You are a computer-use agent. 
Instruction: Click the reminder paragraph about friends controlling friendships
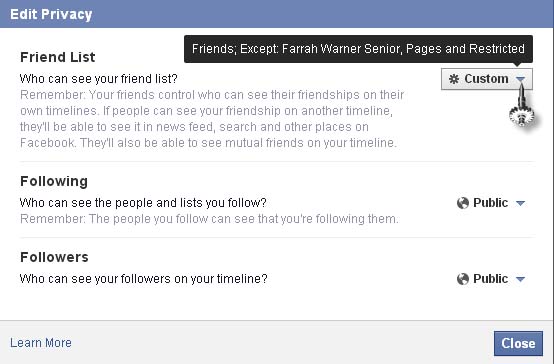(x=212, y=119)
